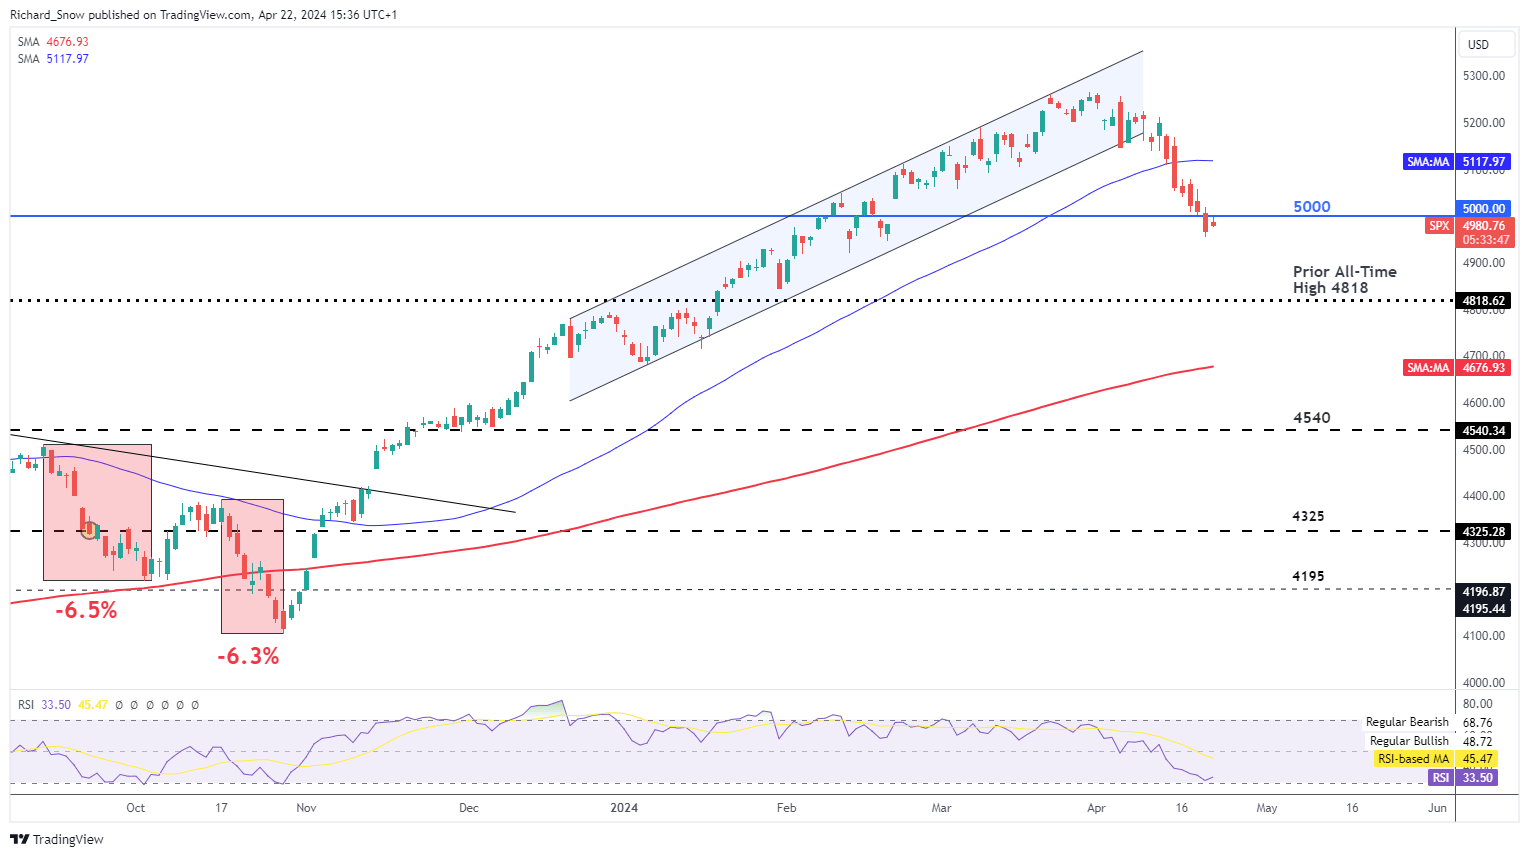1529x857 pixels.
Task: Click the -6.3% drawdown label
Action: pos(248,656)
